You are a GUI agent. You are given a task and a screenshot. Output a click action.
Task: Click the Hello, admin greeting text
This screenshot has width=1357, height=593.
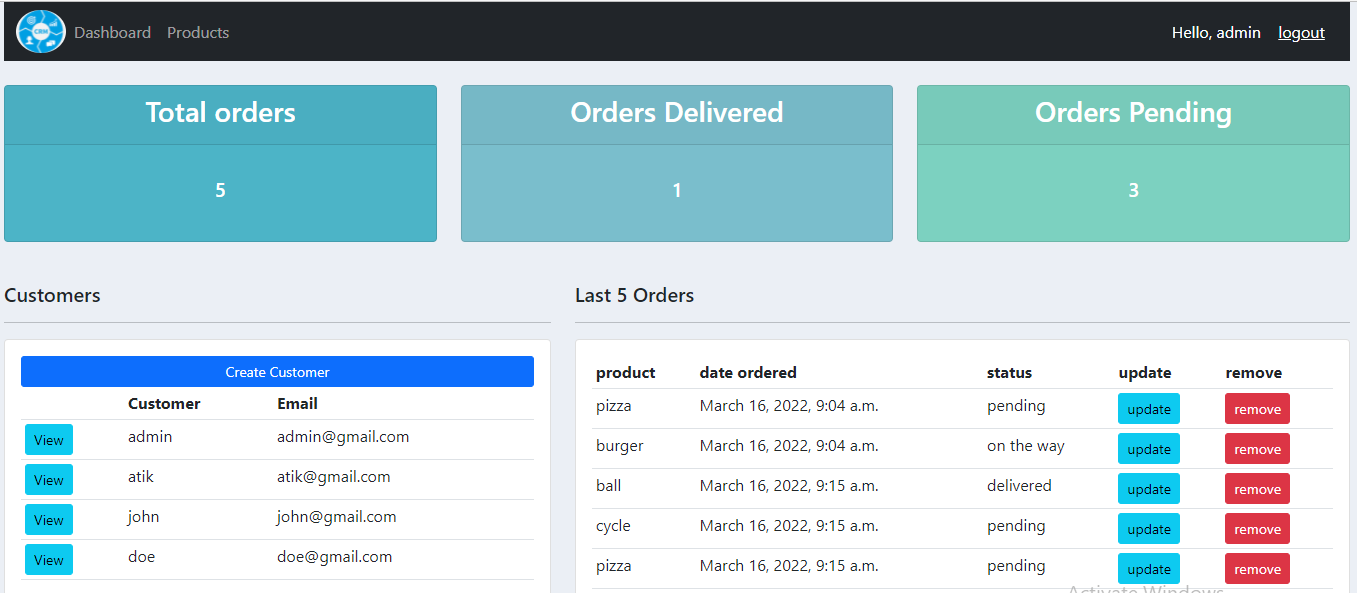point(1216,32)
